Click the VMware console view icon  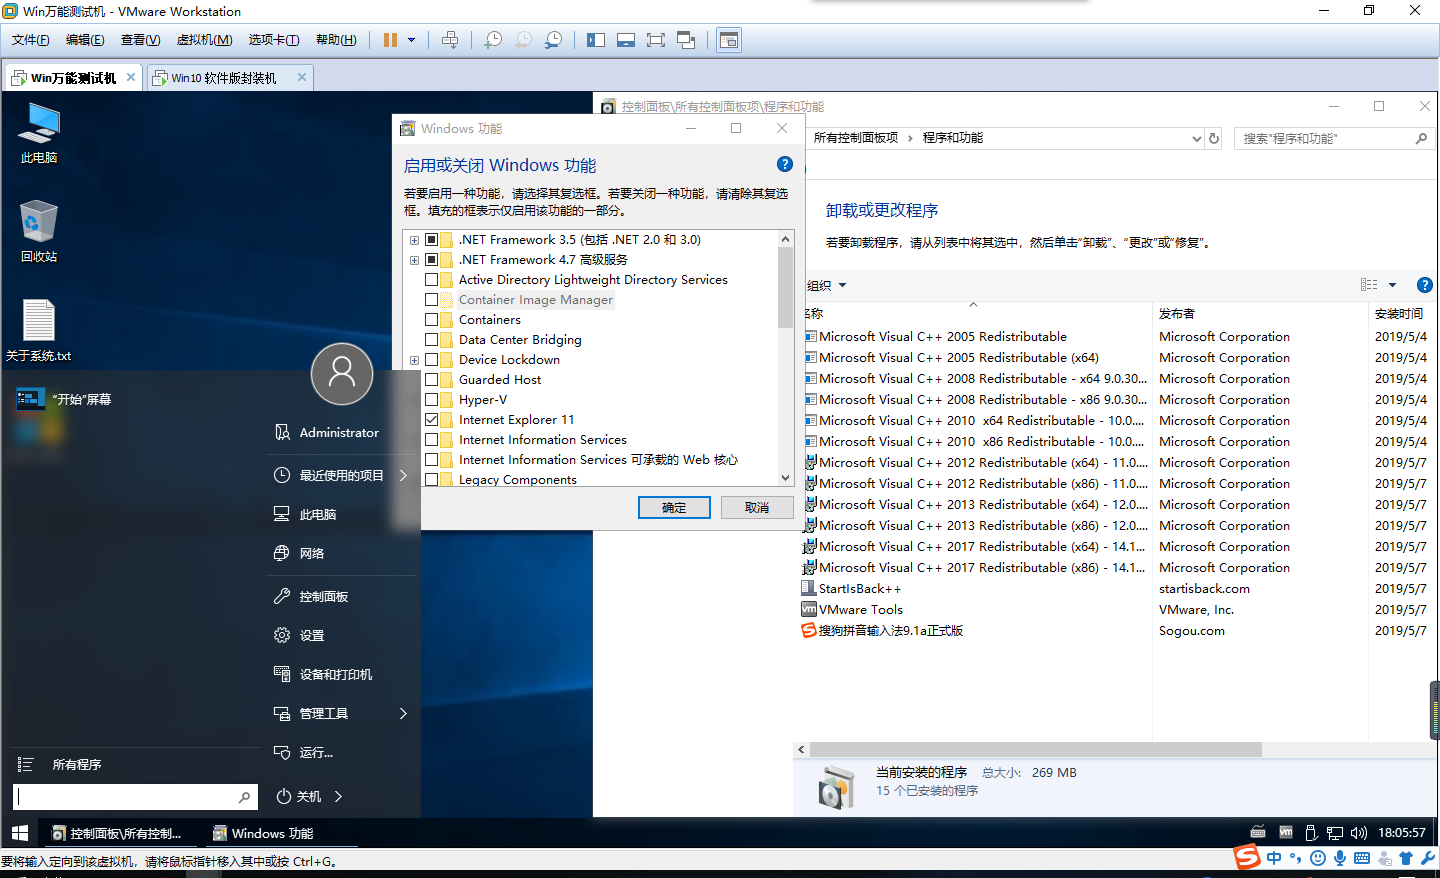(729, 40)
